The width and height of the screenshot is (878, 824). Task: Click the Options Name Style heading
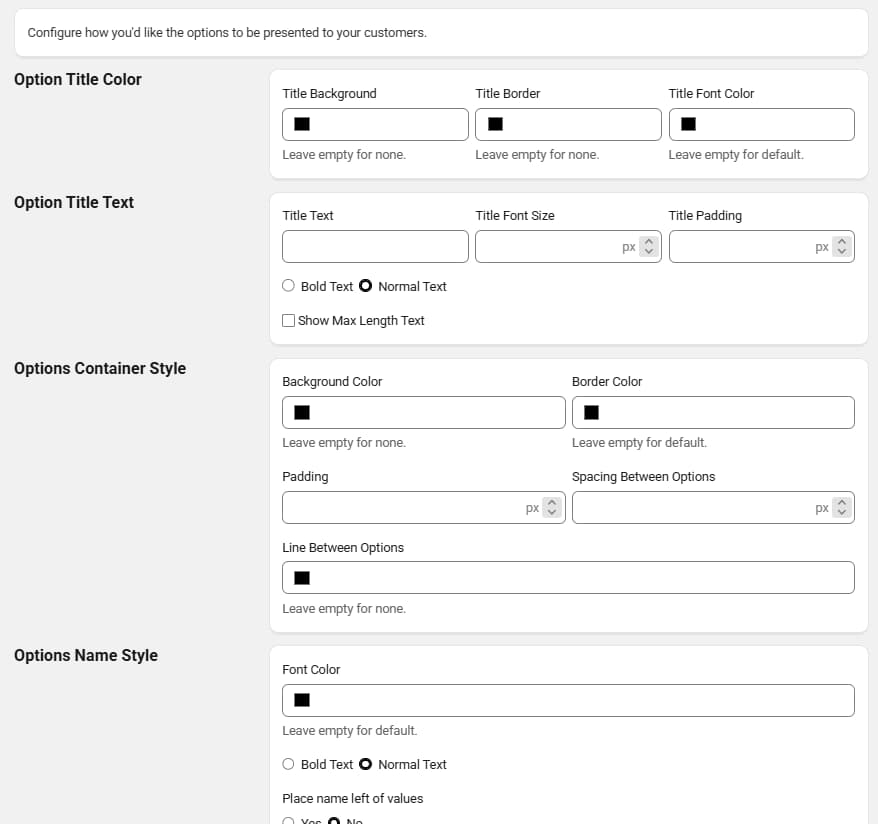click(86, 656)
